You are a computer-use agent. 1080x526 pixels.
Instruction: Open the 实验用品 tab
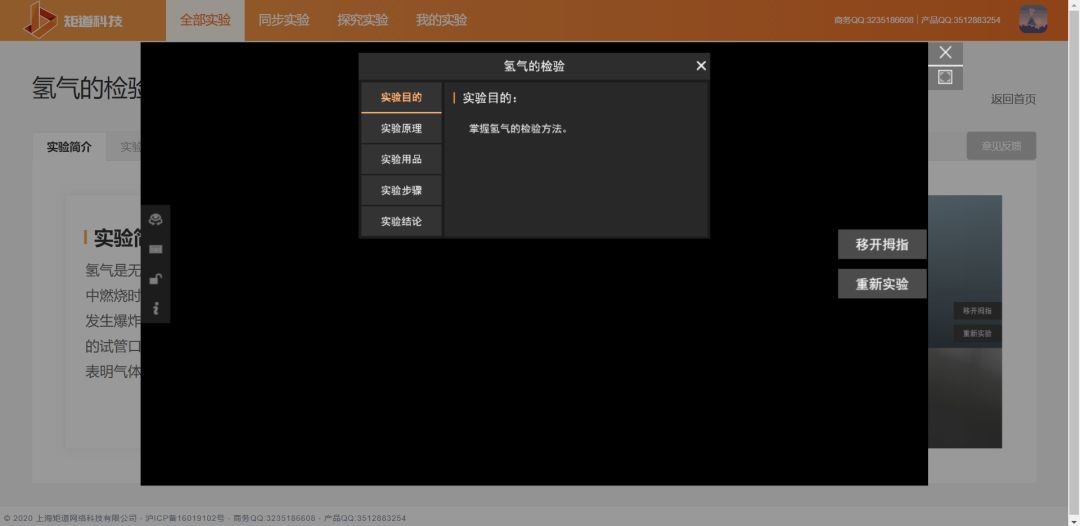tap(402, 160)
